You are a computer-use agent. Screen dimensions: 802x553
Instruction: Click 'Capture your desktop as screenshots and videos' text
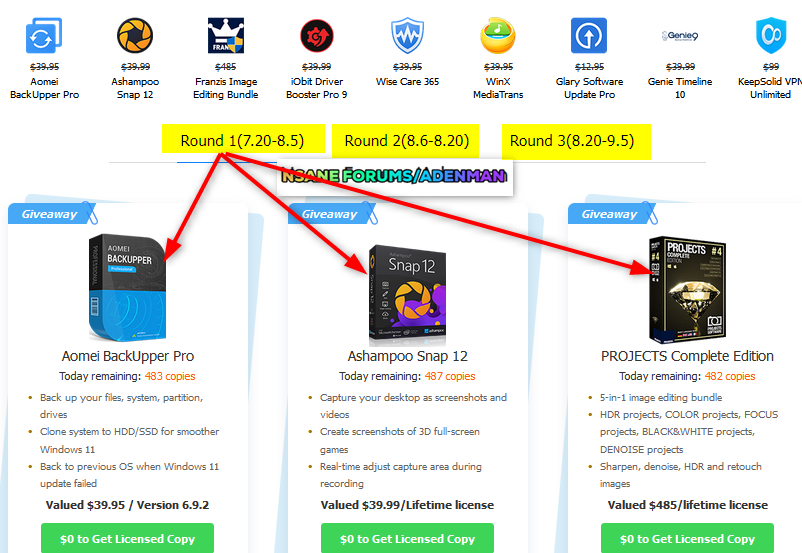coord(413,406)
